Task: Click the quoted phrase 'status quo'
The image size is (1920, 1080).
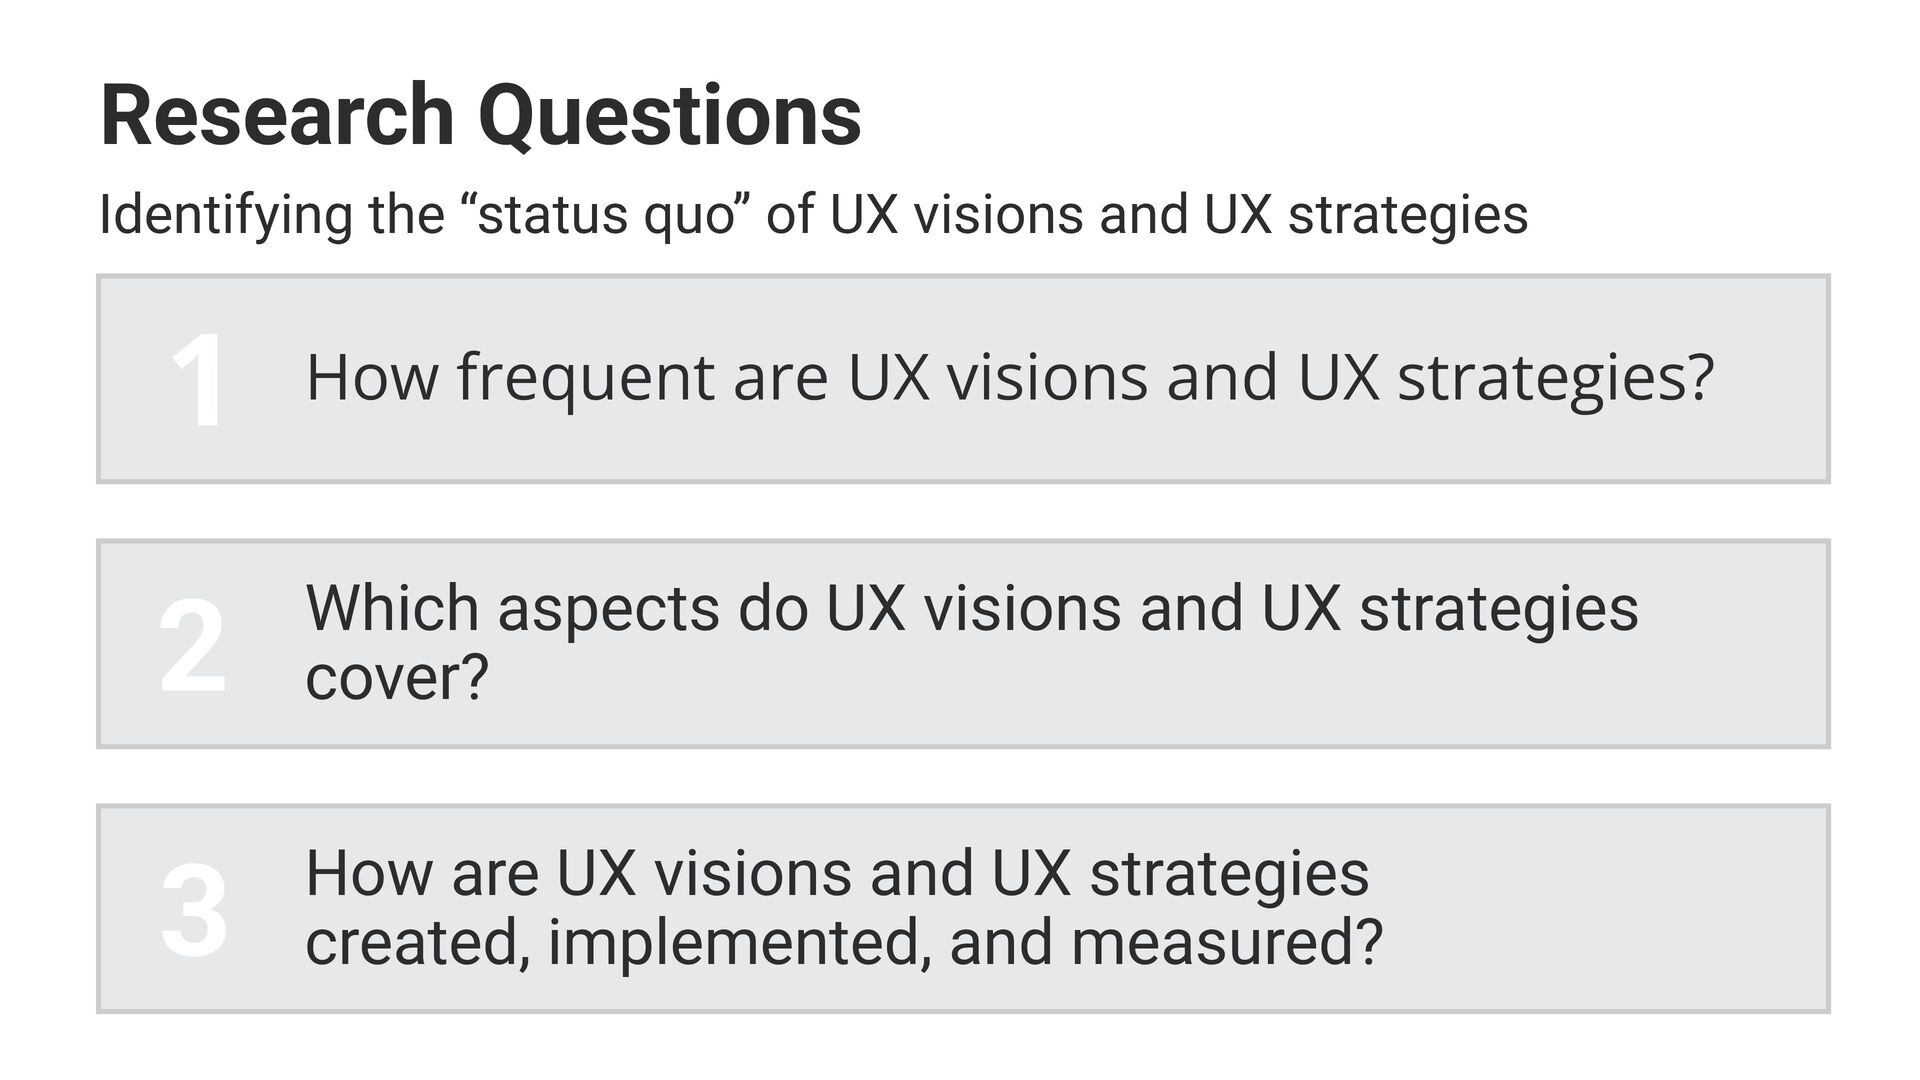Action: 607,214
